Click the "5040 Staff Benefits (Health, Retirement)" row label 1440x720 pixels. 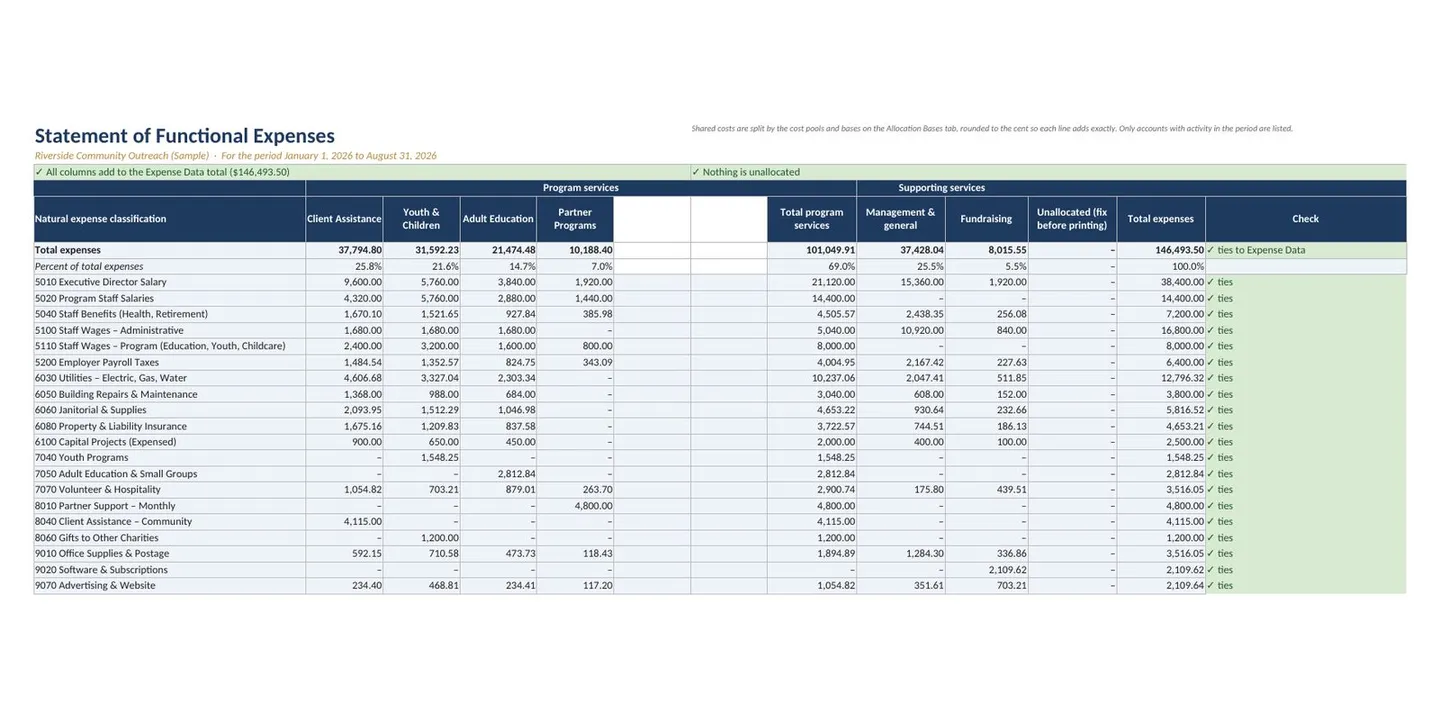tap(122, 314)
